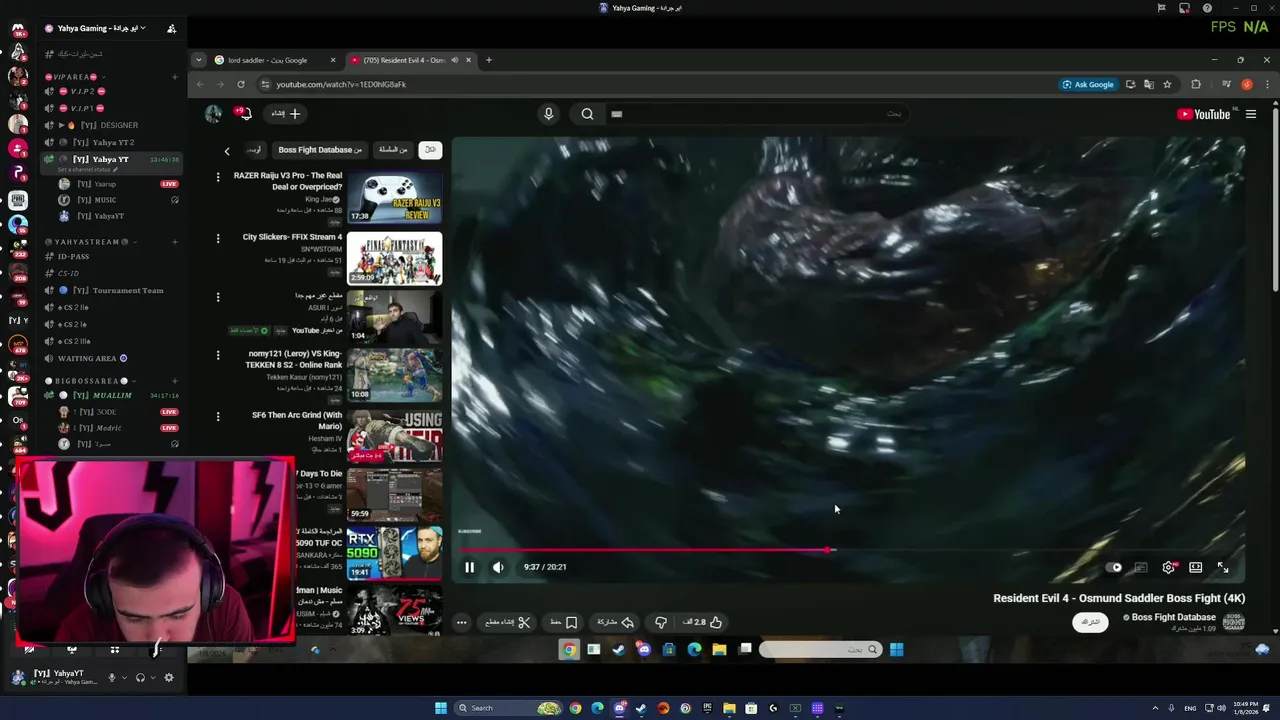The image size is (1280, 720).
Task: Open nomy121 (Leroy) VS King video
Action: coord(394,375)
